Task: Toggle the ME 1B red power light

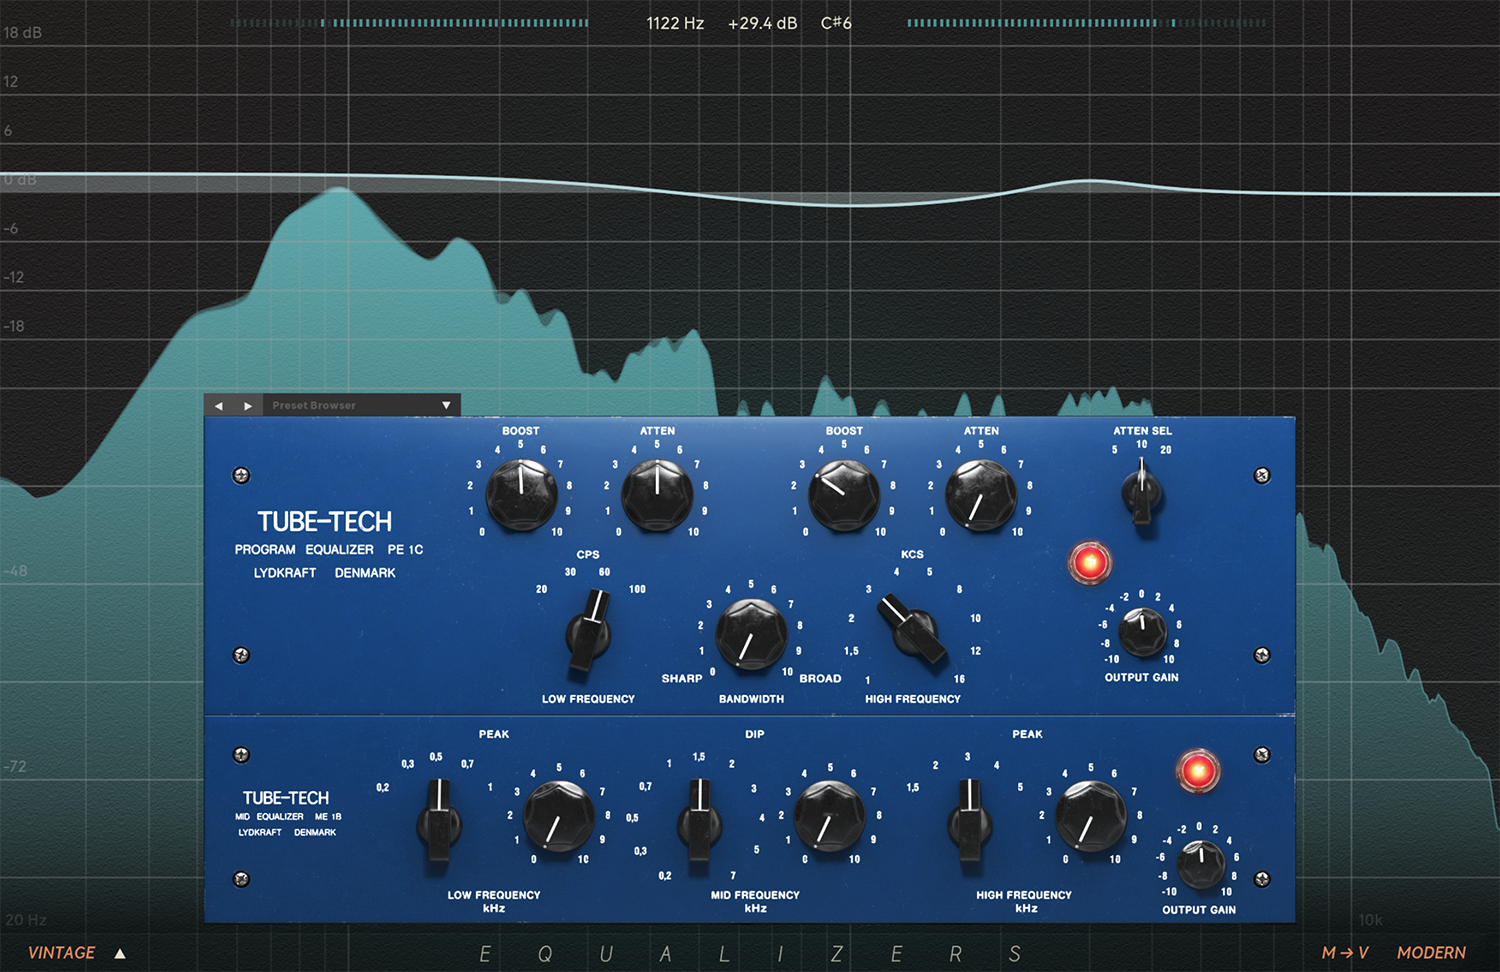Action: 1197,771
